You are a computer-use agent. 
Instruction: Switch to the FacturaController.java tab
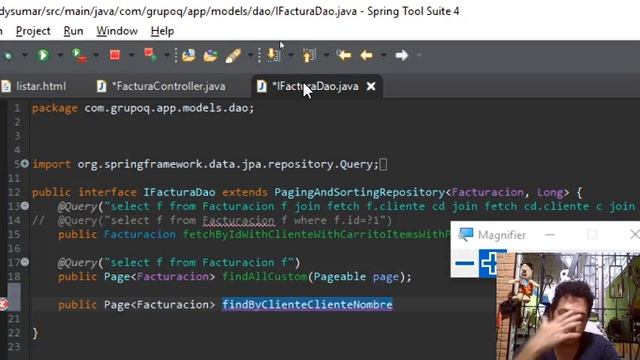tap(161, 86)
